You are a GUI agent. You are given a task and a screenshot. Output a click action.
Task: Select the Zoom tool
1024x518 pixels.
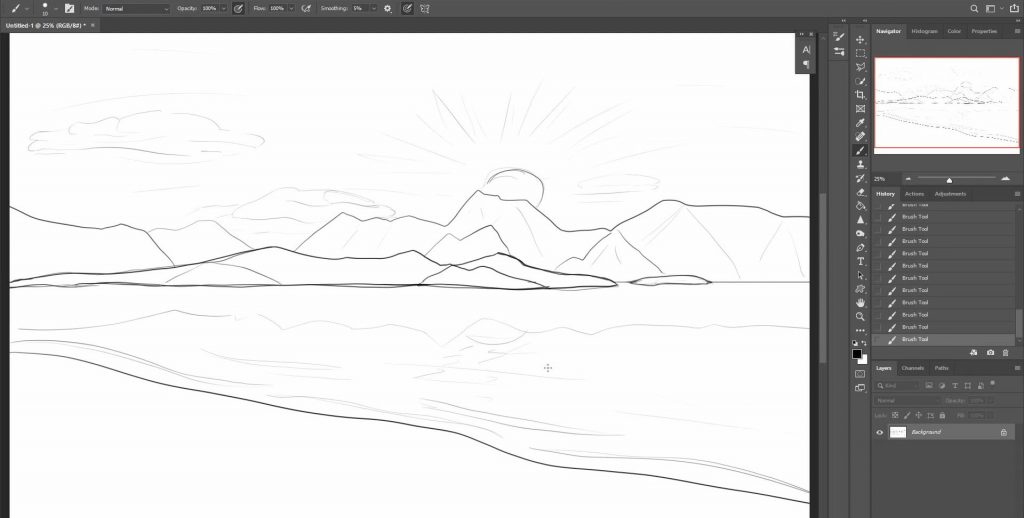click(x=860, y=316)
